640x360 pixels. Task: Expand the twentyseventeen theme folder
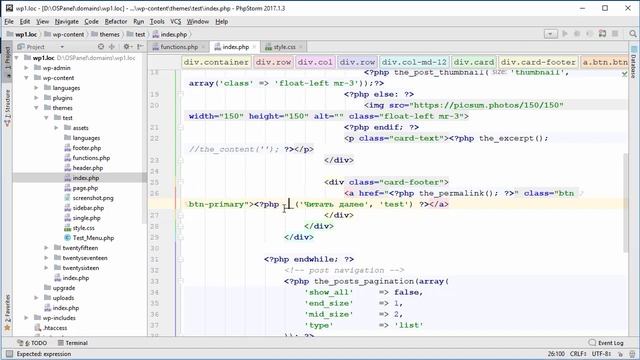(x=46, y=258)
